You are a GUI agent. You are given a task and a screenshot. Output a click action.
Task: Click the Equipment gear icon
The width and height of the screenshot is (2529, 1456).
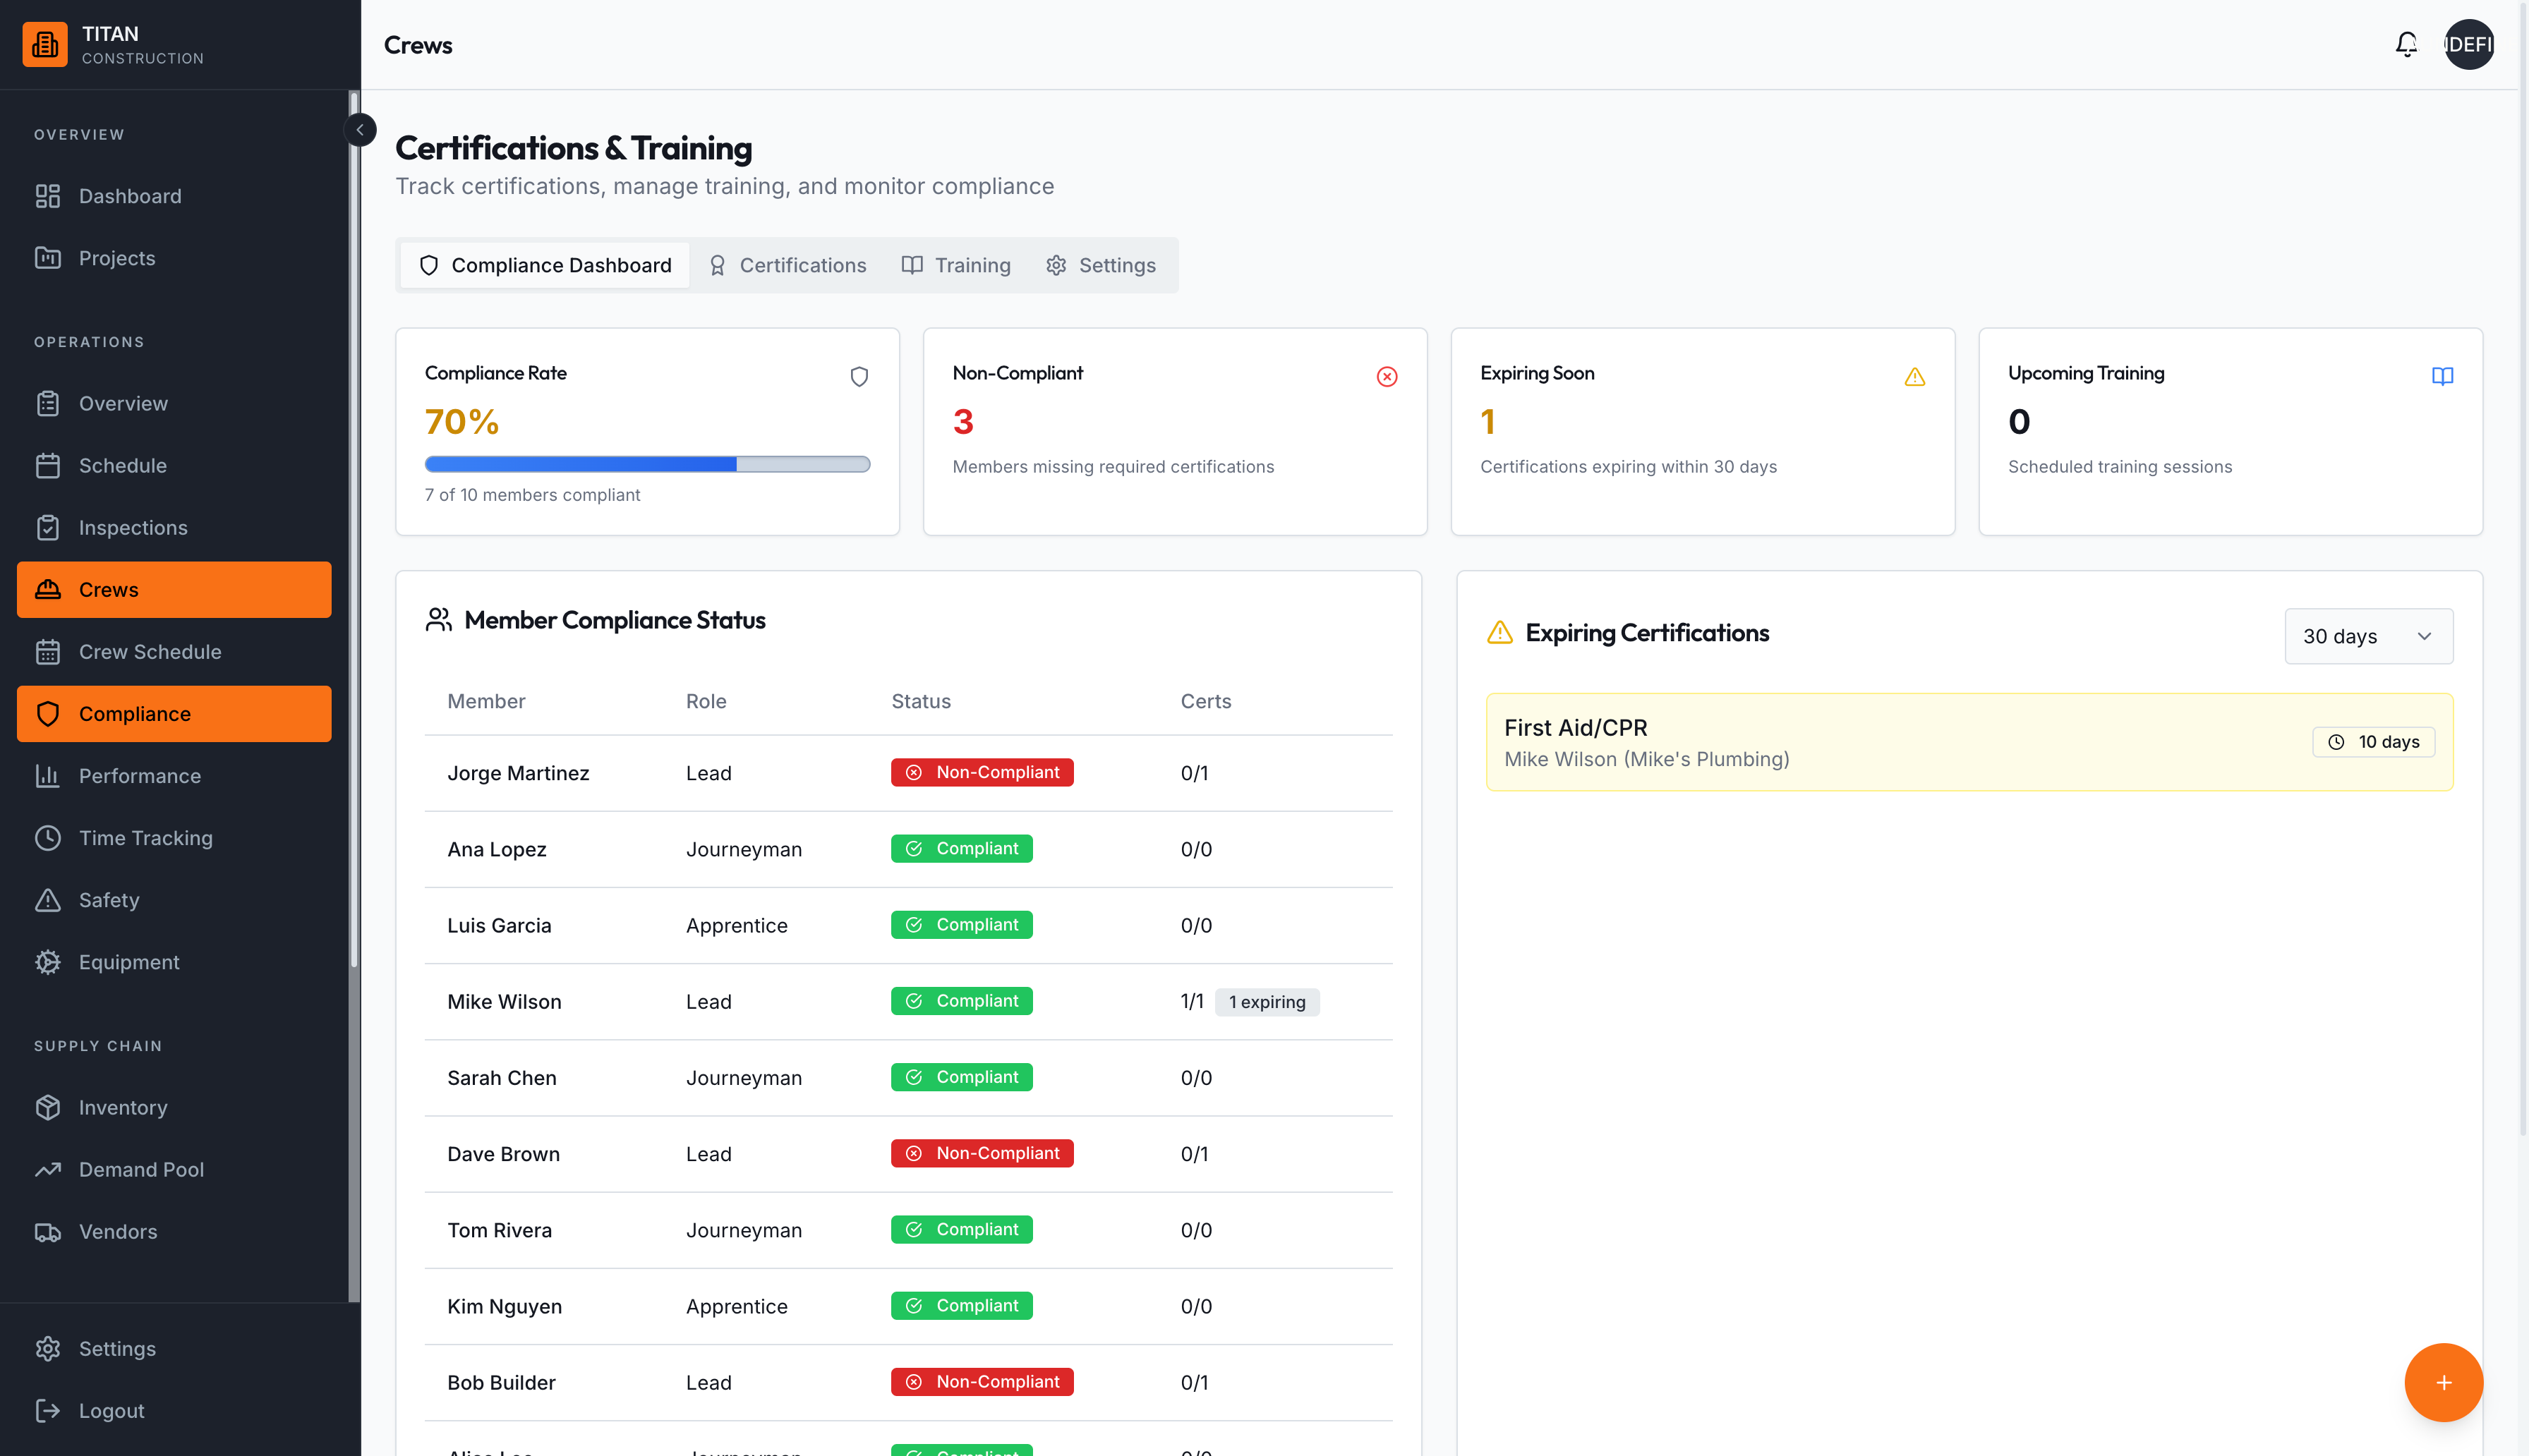click(48, 962)
